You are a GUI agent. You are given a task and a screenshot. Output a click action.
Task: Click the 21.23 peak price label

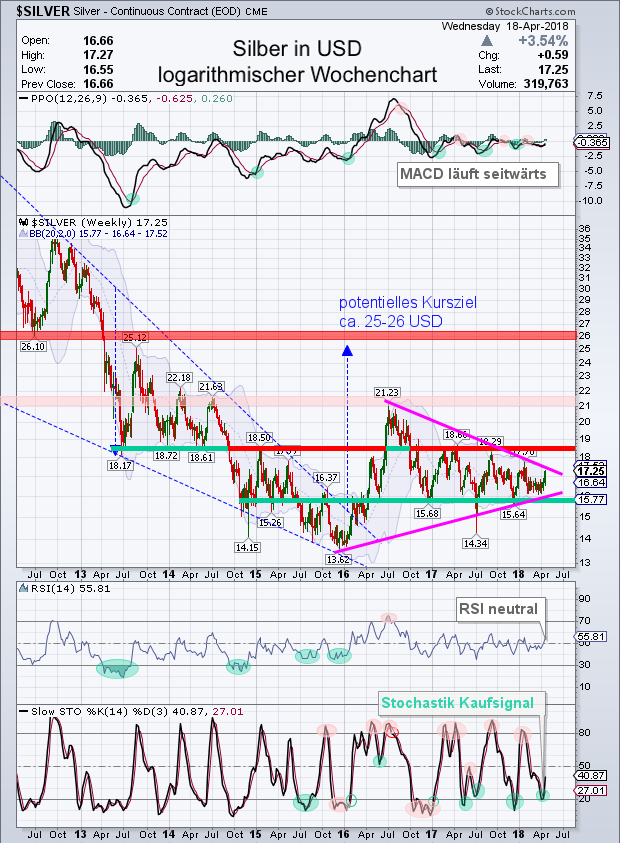(387, 391)
